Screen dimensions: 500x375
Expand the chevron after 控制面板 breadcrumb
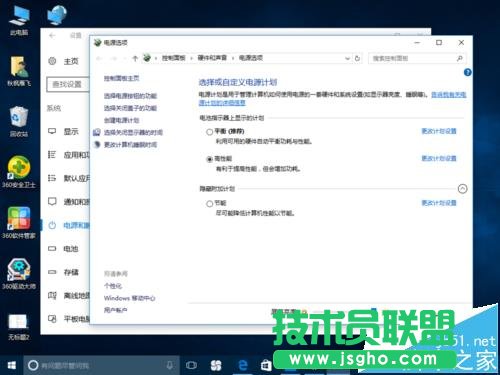pyautogui.click(x=192, y=58)
